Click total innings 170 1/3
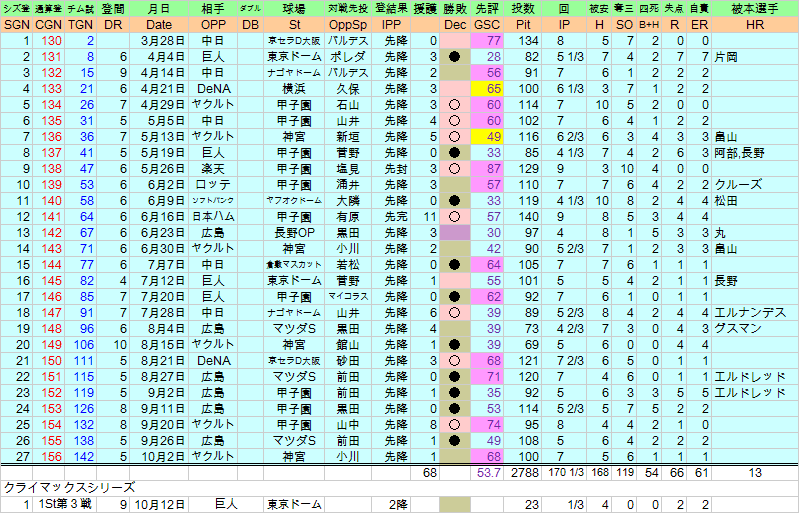The image size is (799, 513). pos(564,473)
